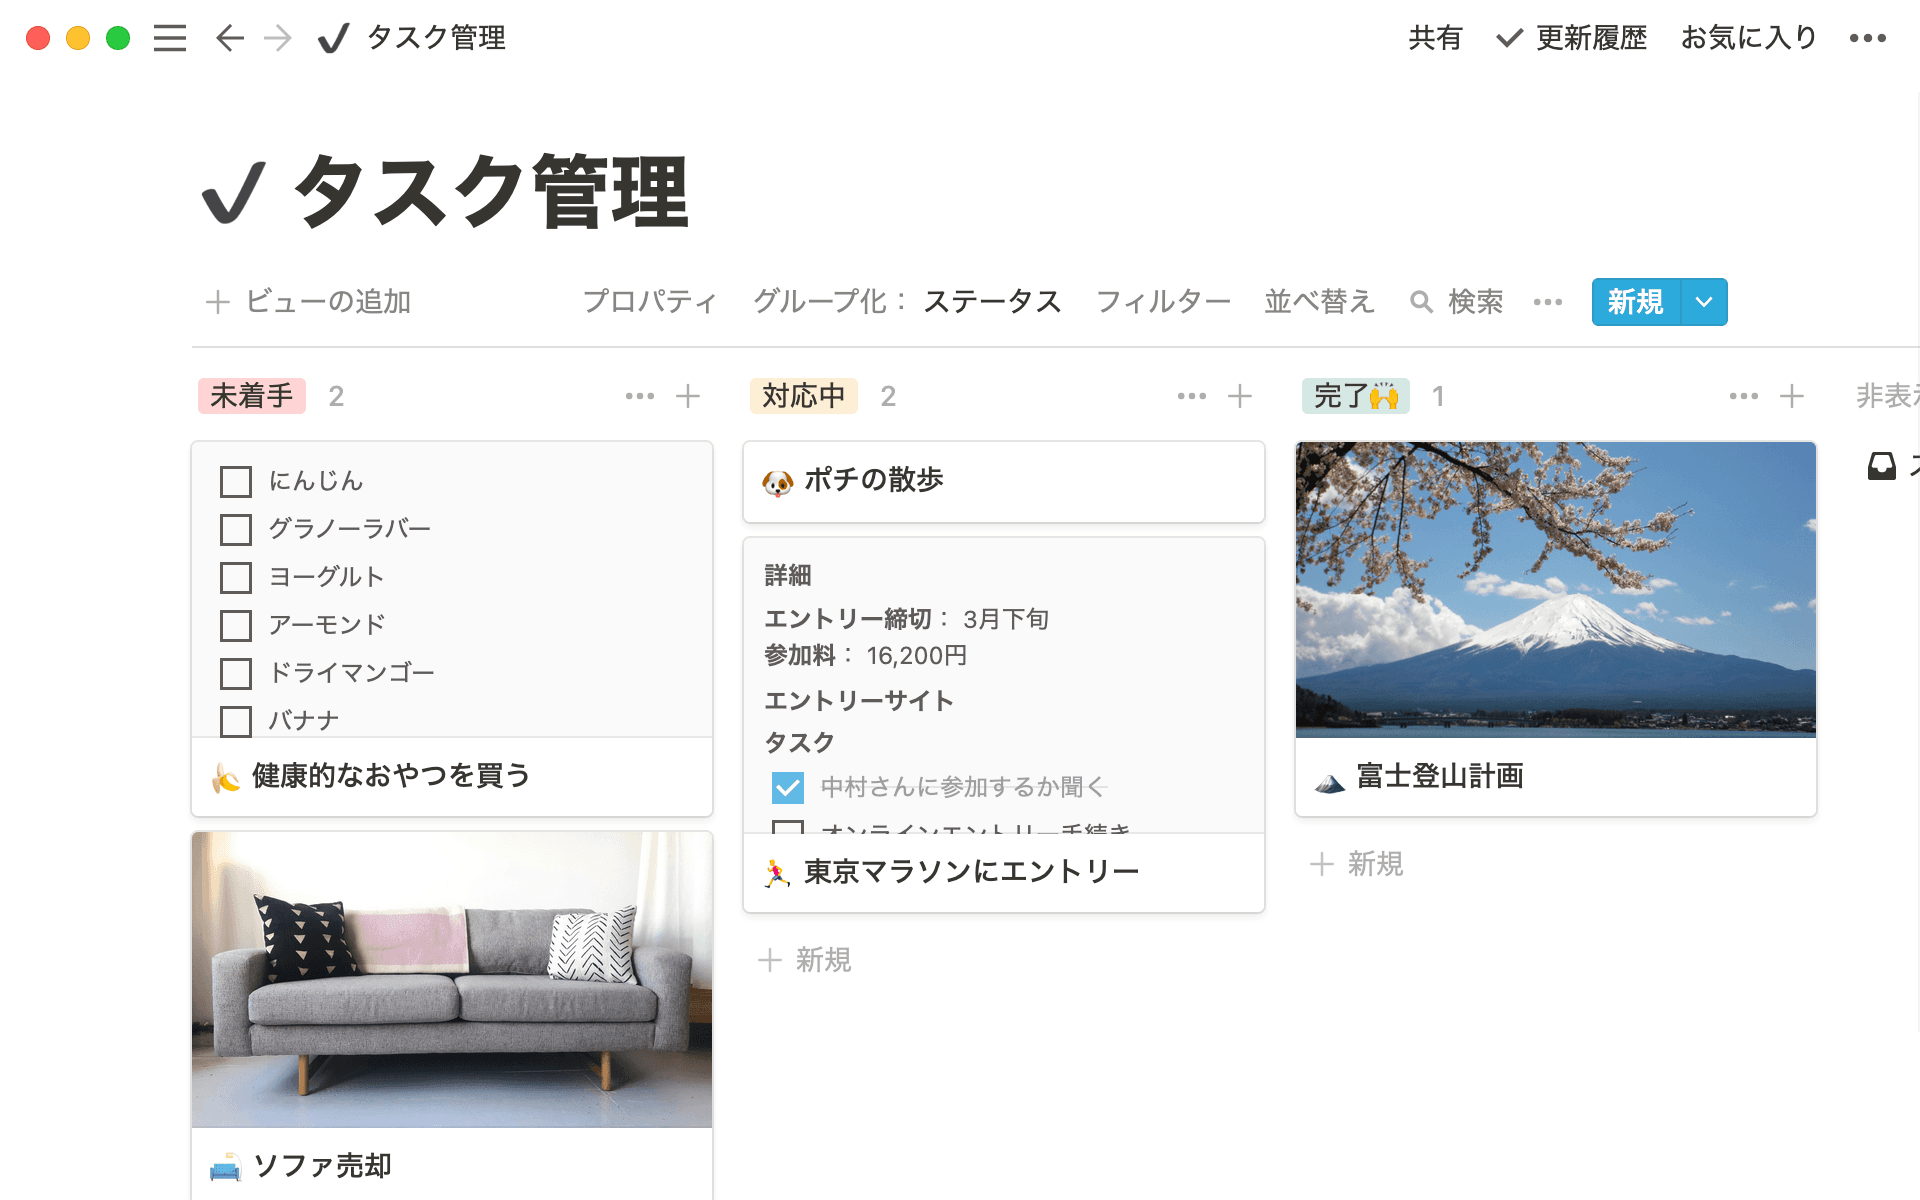This screenshot has height=1200, width=1920.
Task: Click the 未着手 pink status label
Action: [x=252, y=396]
